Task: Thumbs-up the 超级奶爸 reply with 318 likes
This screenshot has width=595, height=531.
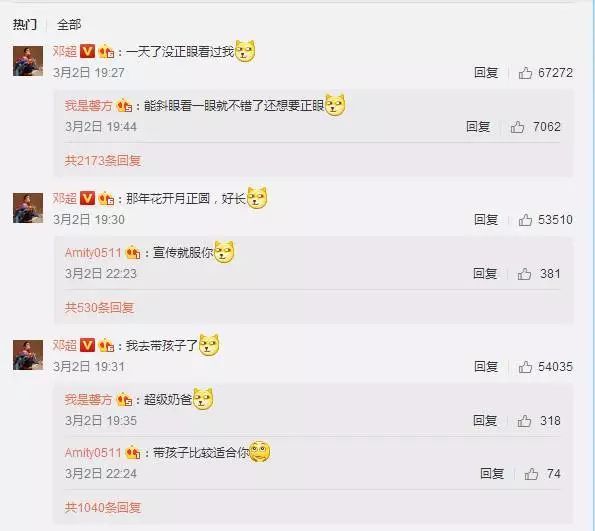Action: point(524,421)
